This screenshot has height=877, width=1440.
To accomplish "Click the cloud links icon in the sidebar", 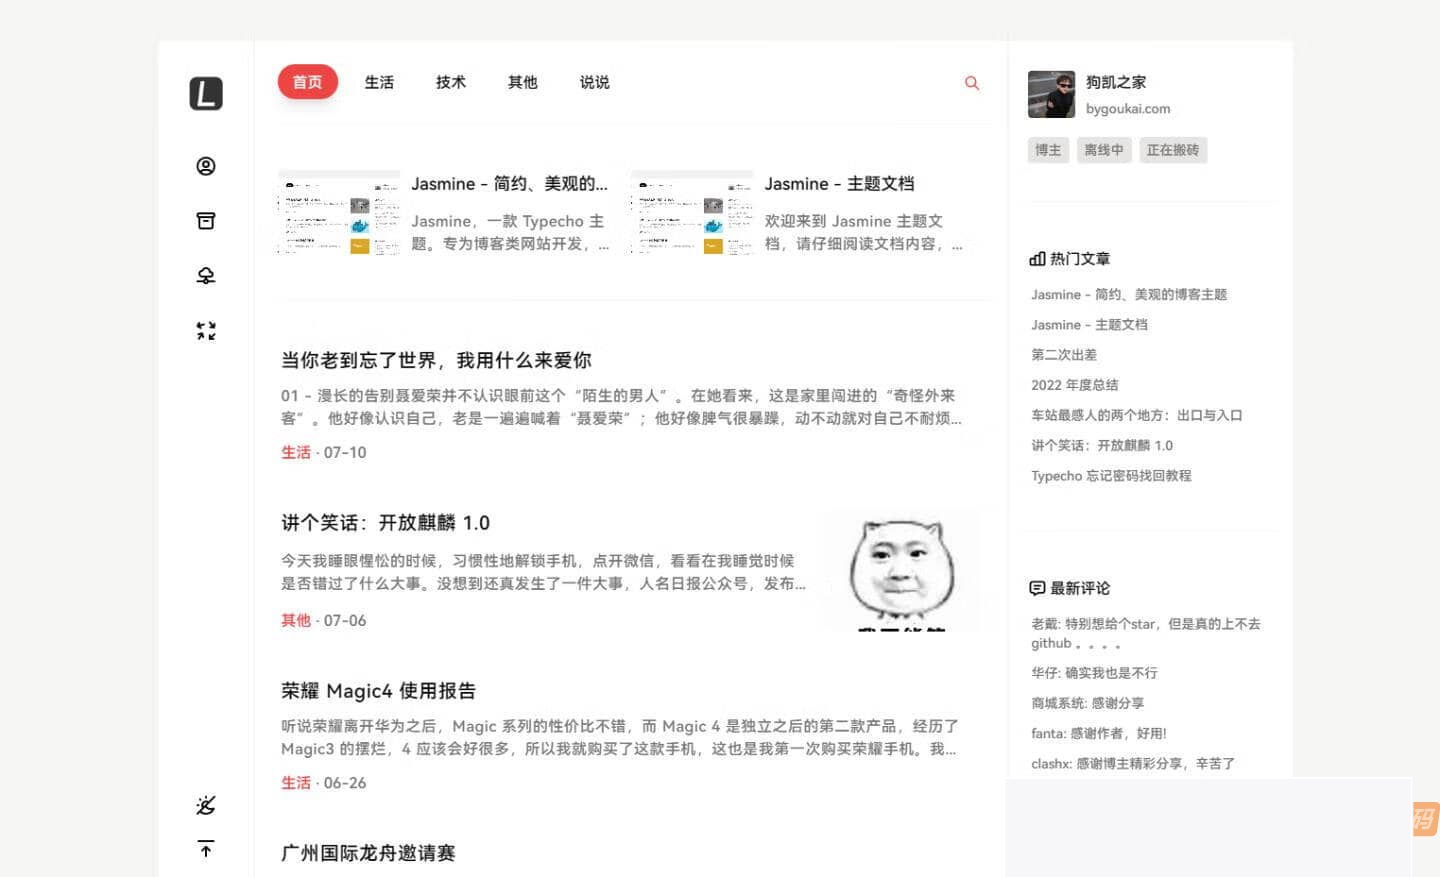I will (205, 276).
